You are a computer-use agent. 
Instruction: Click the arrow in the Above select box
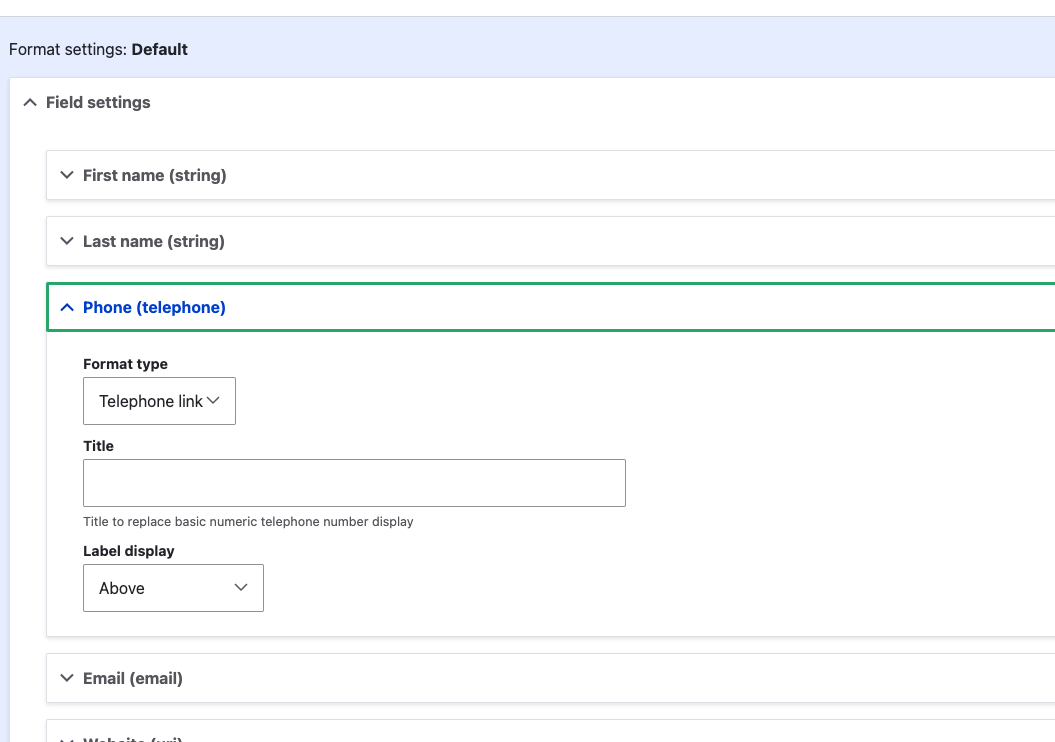coord(241,588)
